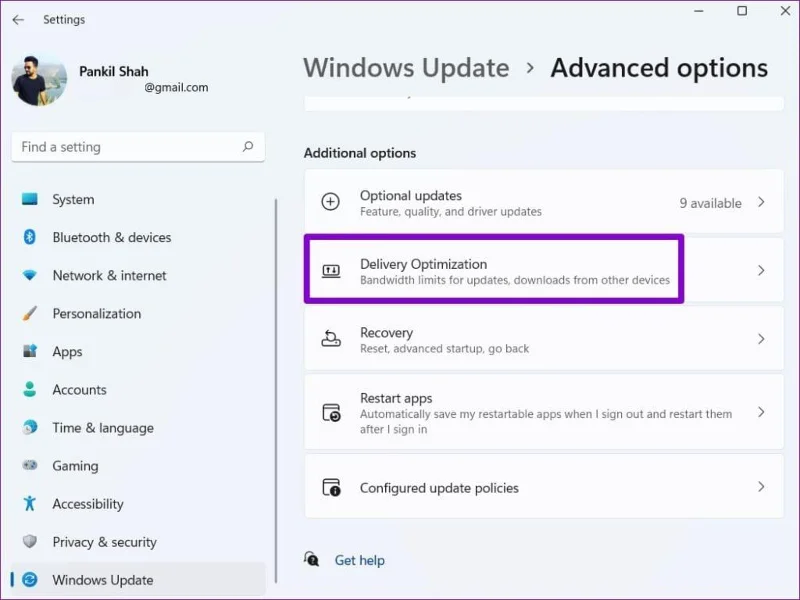This screenshot has height=600, width=800.
Task: Open Configured update policies label
Action: tap(439, 488)
